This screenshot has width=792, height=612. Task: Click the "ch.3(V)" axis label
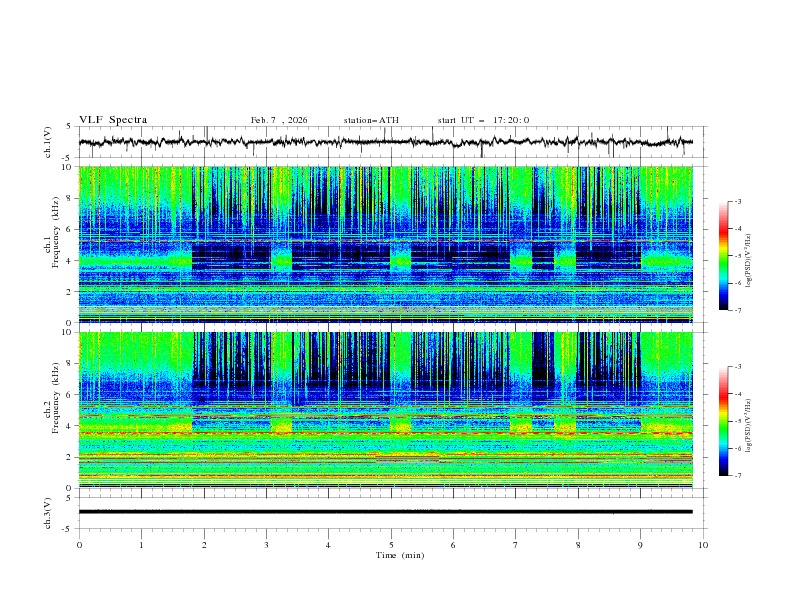(48, 513)
